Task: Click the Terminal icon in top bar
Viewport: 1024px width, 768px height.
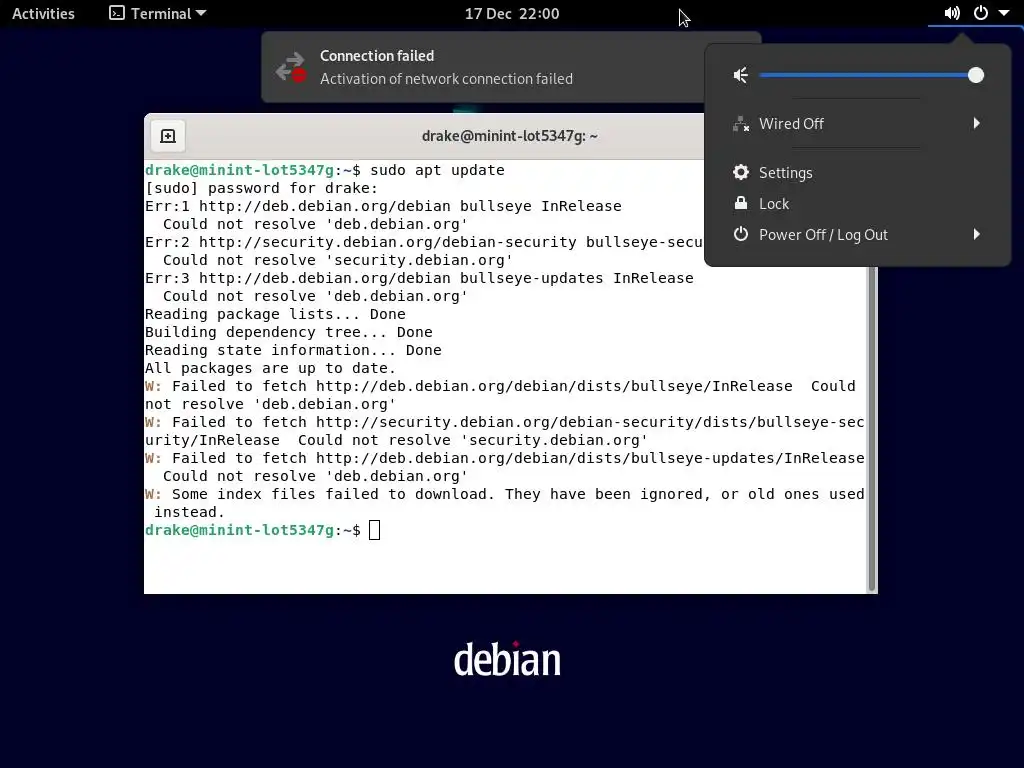Action: click(117, 13)
